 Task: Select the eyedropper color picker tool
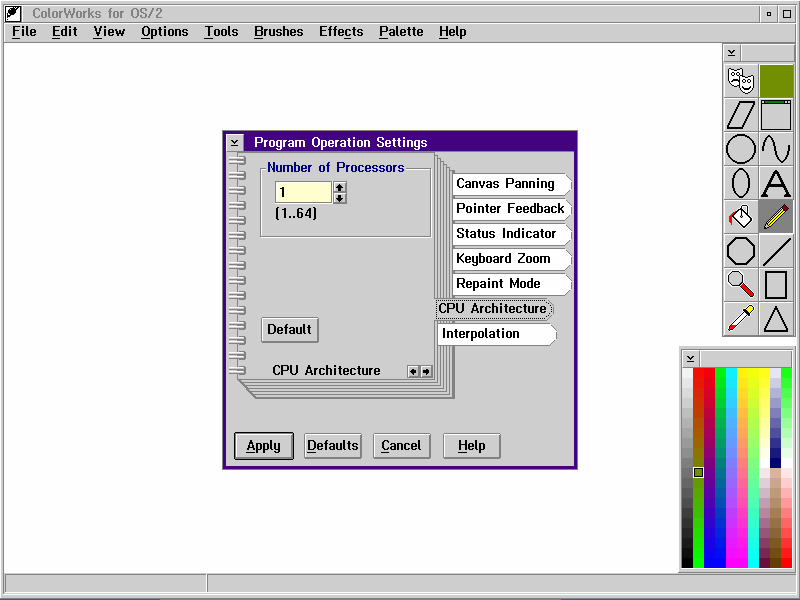[x=741, y=319]
